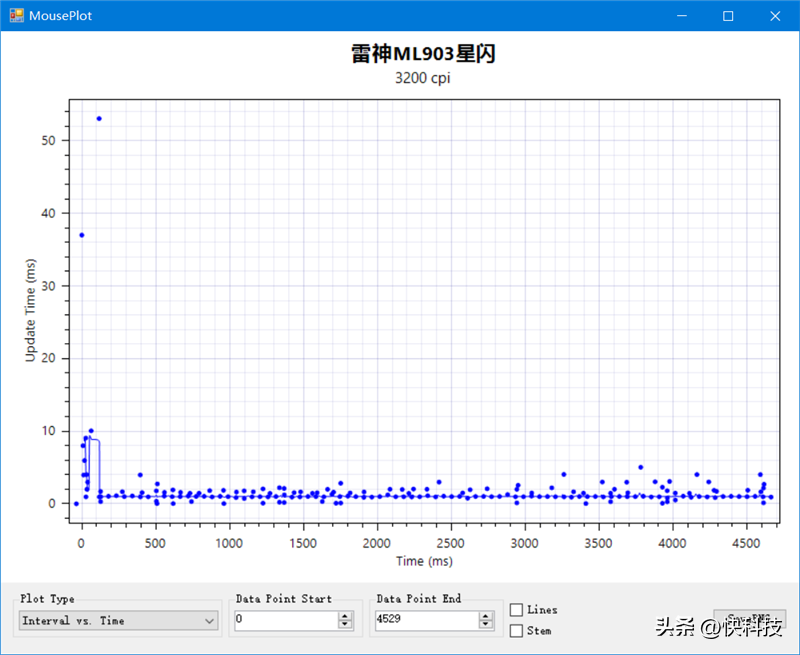Click the 2500 tick label on x-axis
800x655 pixels.
tap(451, 544)
